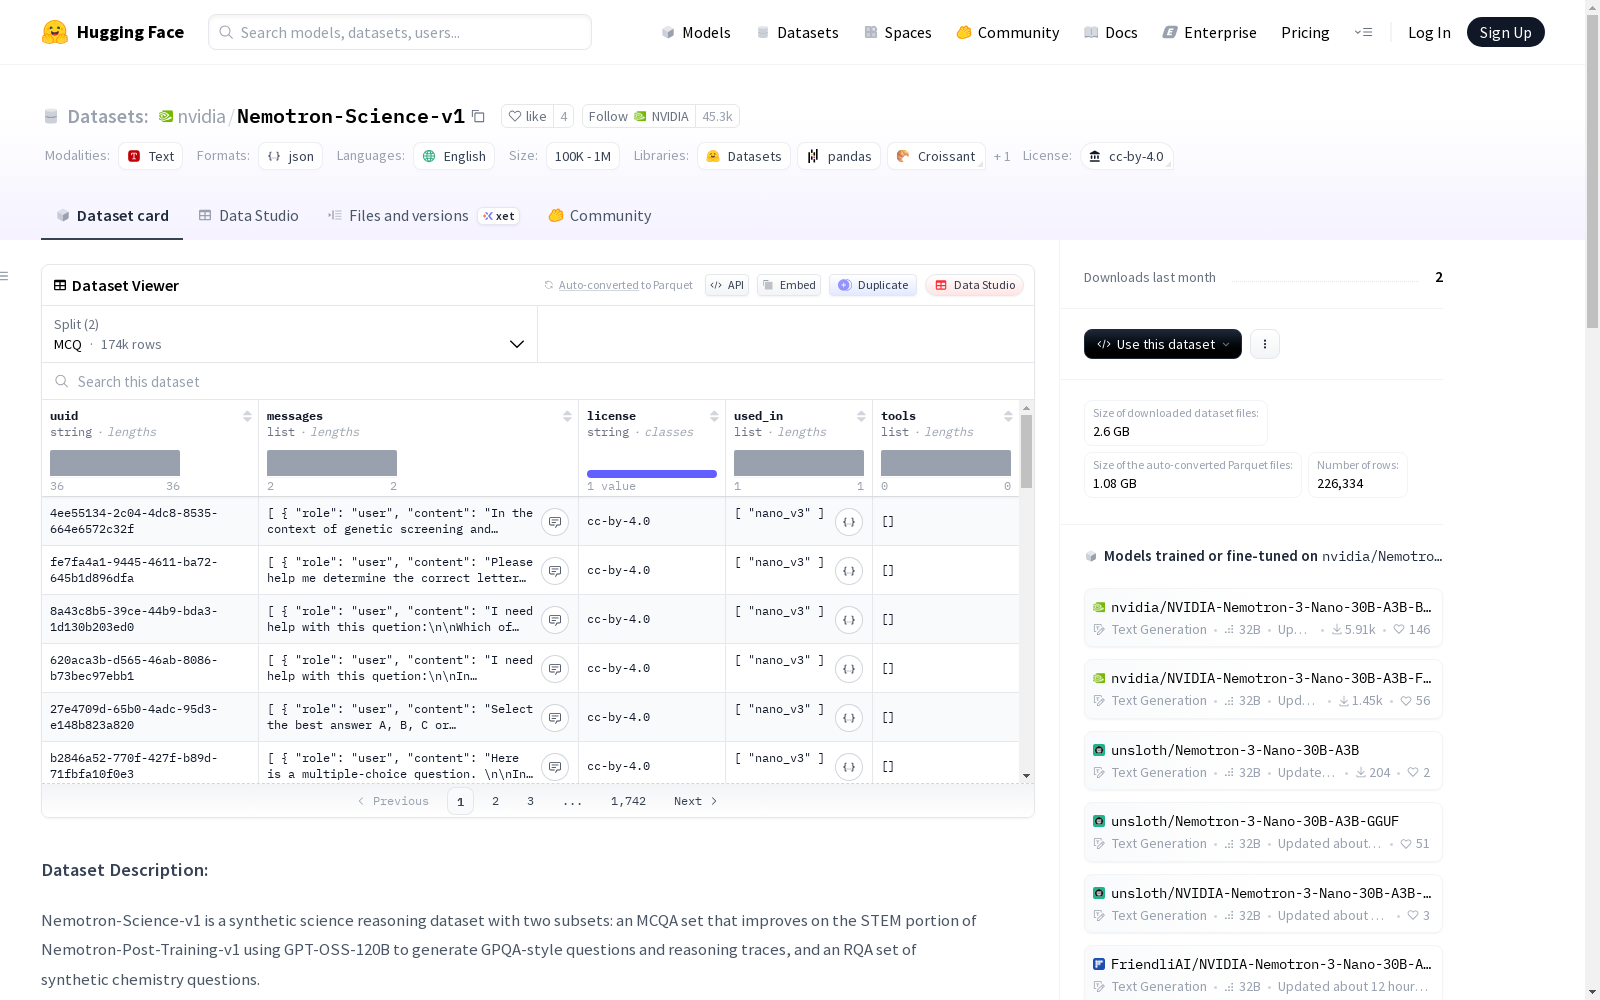1600x1000 pixels.
Task: Open chat view for the 'Select the best answer' row
Action: 555,717
